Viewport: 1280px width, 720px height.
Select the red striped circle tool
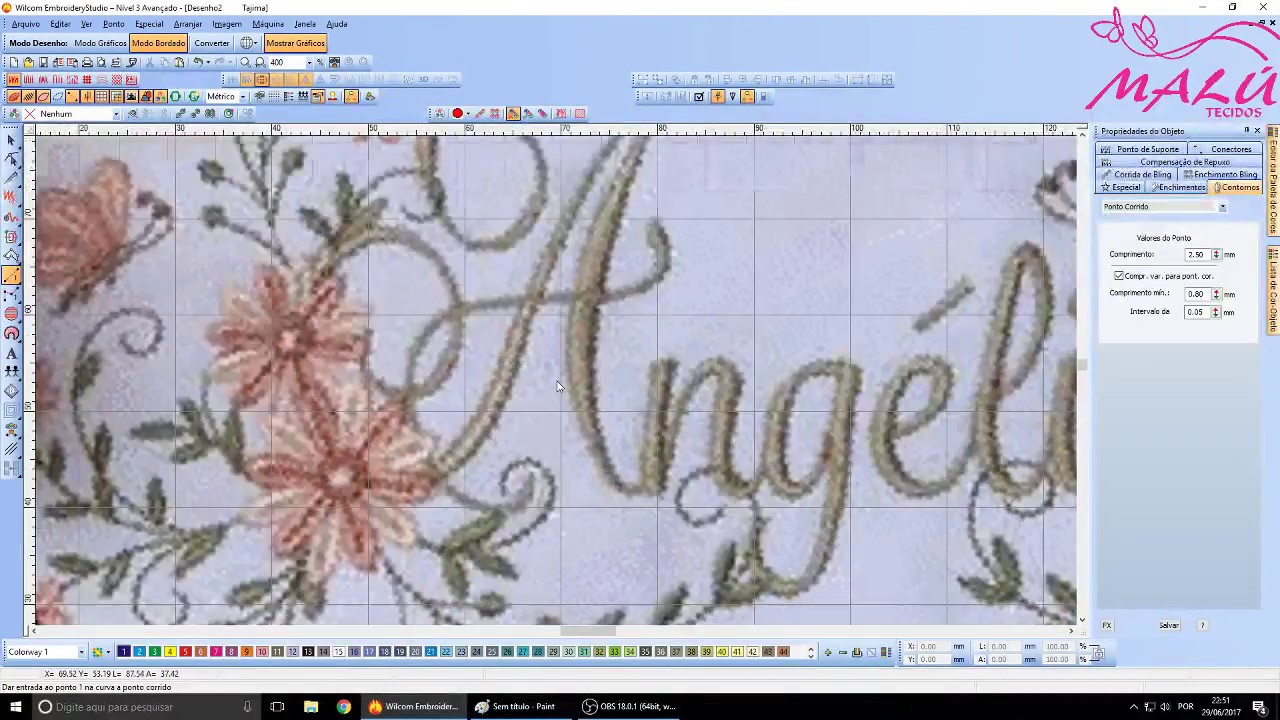[x=11, y=314]
